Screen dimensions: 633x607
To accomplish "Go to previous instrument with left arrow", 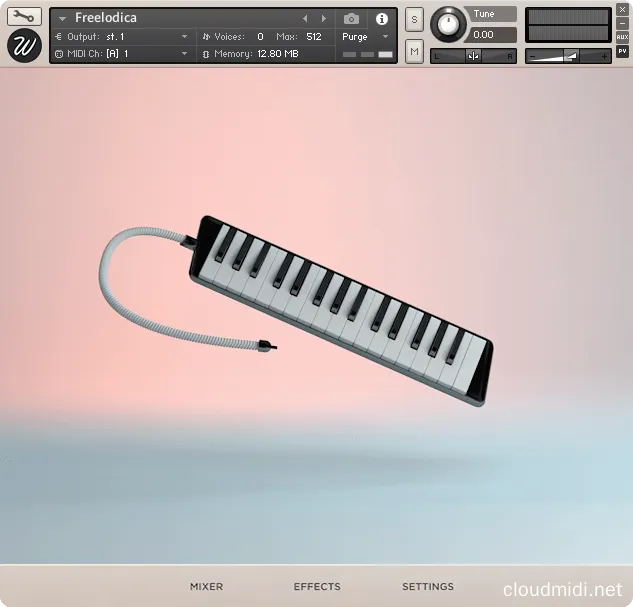I will click(x=306, y=19).
